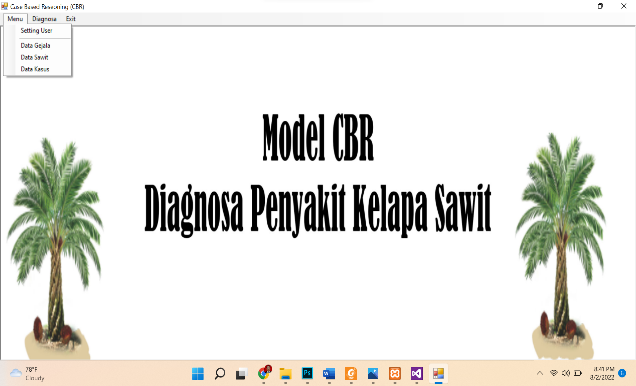
Task: Open Data Kasus entry
Action: (38, 69)
